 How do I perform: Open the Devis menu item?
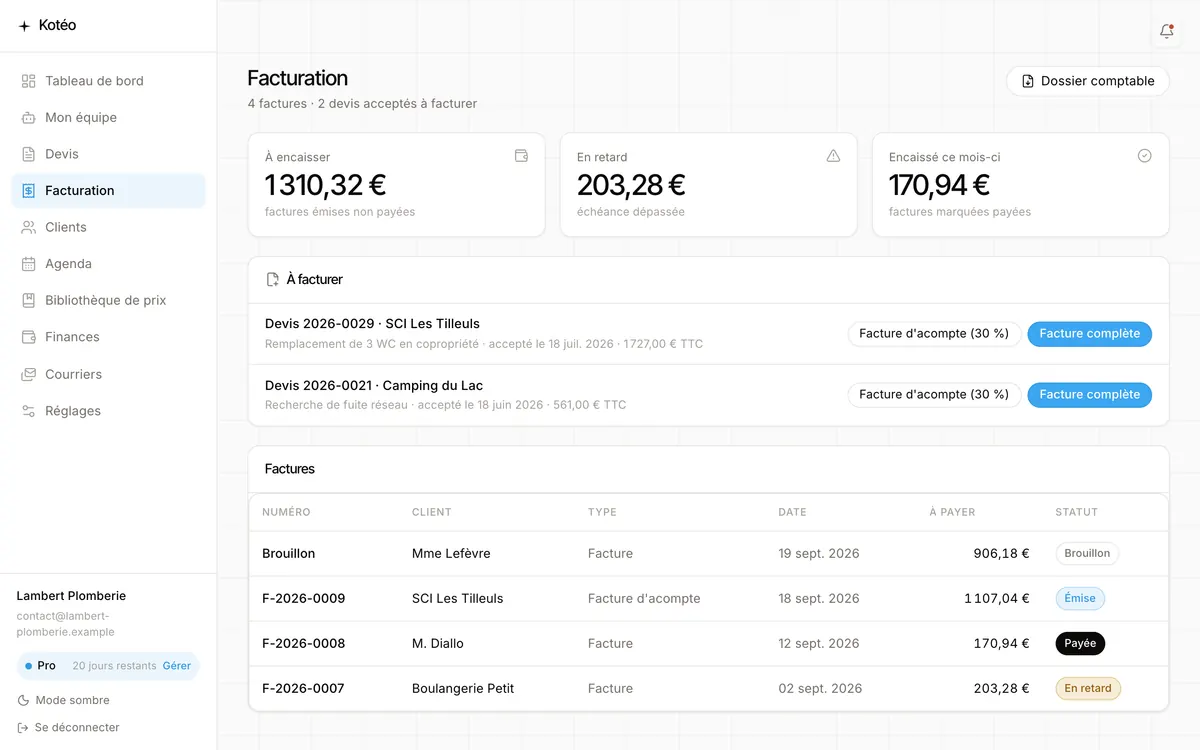(108, 154)
